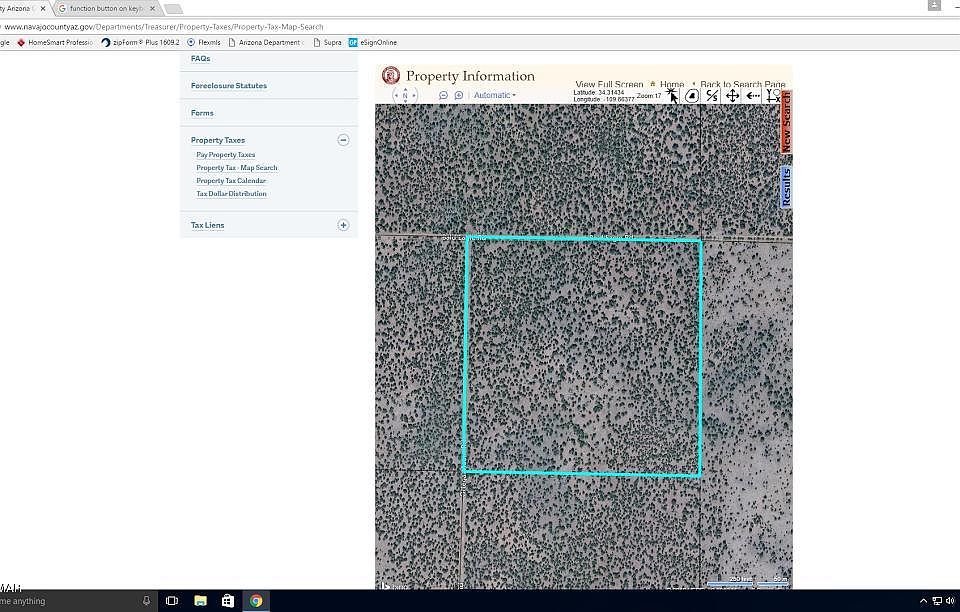
Task: Open Microsoft Store from taskbar
Action: point(228,601)
